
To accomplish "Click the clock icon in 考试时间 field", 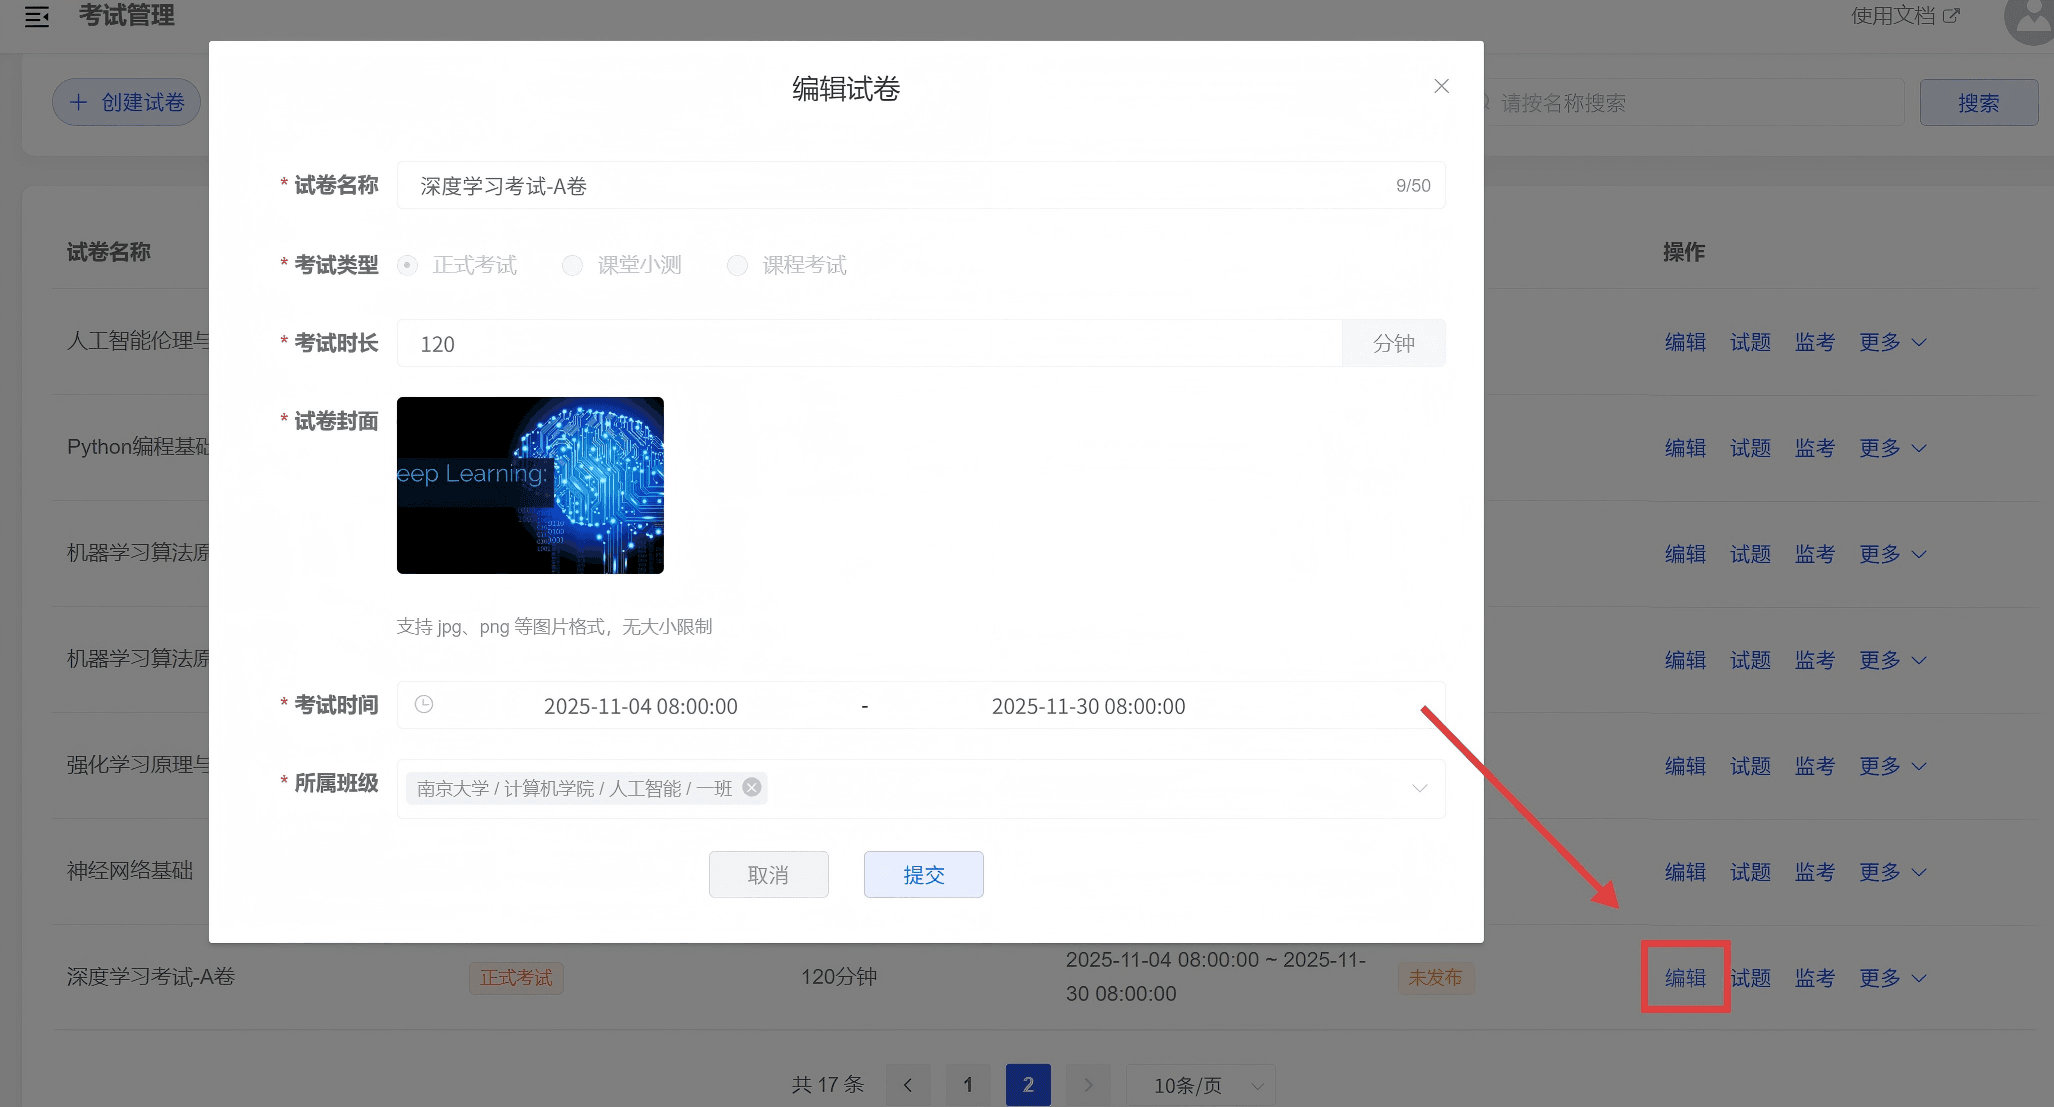I will (424, 705).
